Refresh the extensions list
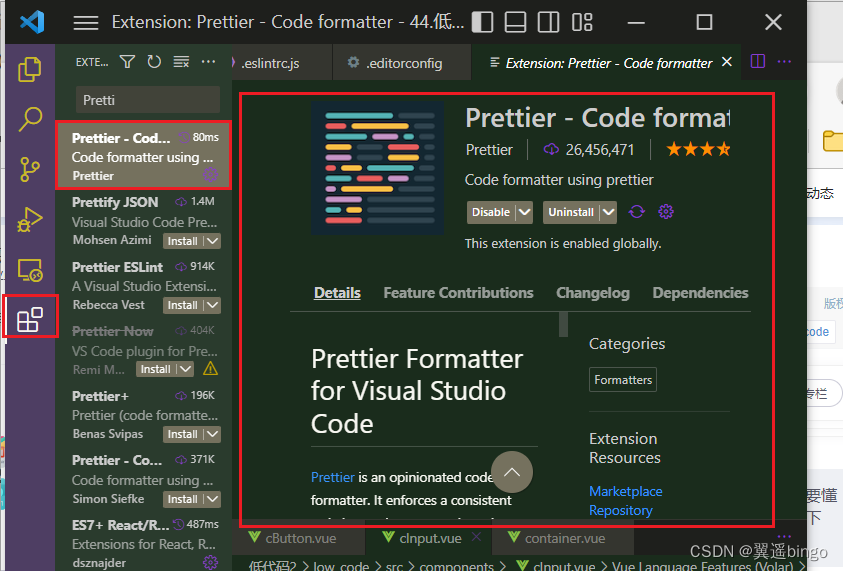The height and width of the screenshot is (571, 843). 154,62
